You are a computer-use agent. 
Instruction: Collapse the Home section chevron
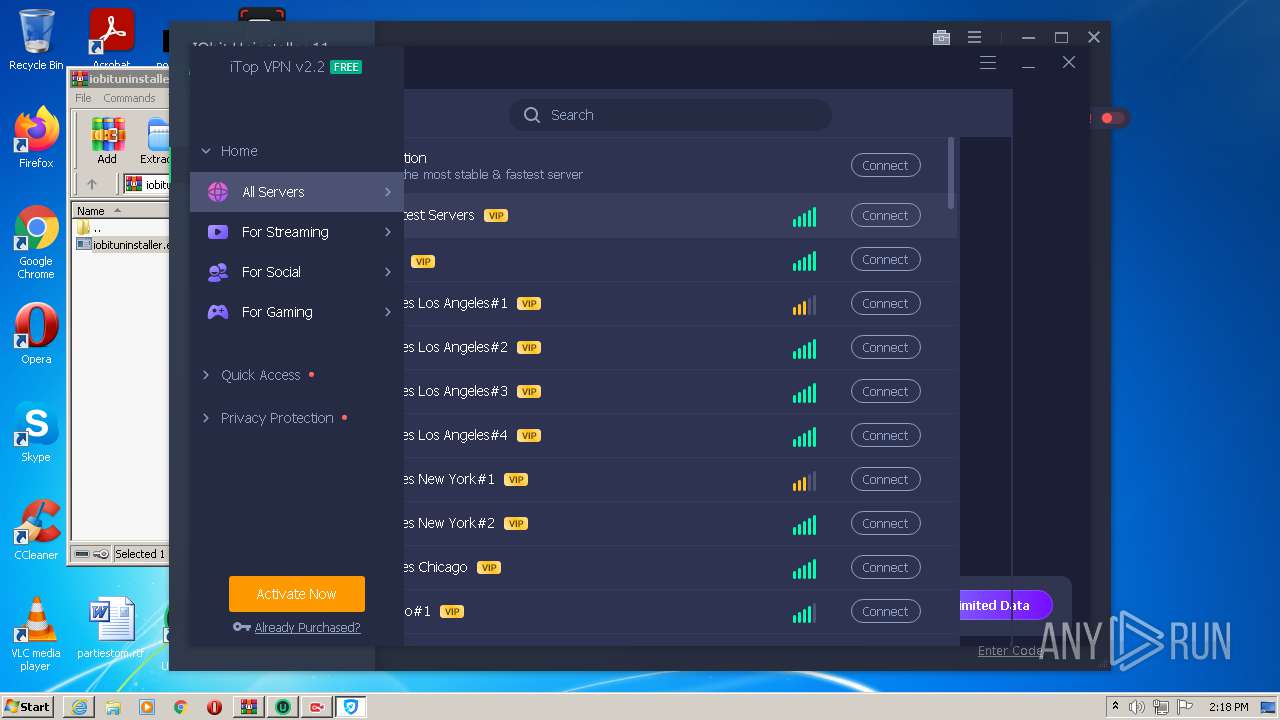point(206,151)
